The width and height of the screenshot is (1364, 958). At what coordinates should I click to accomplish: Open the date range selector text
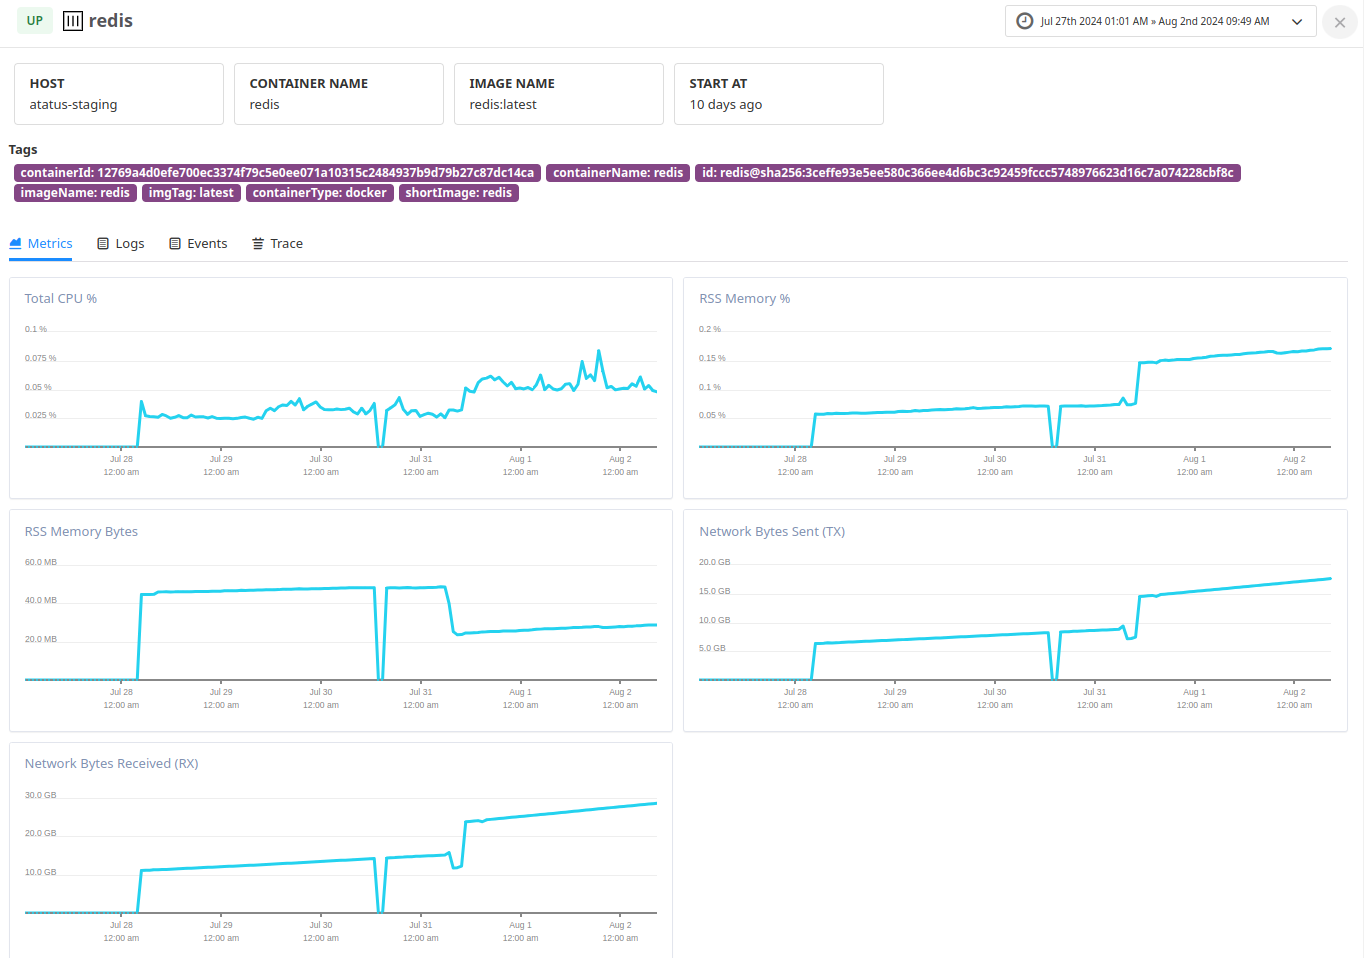[1154, 21]
